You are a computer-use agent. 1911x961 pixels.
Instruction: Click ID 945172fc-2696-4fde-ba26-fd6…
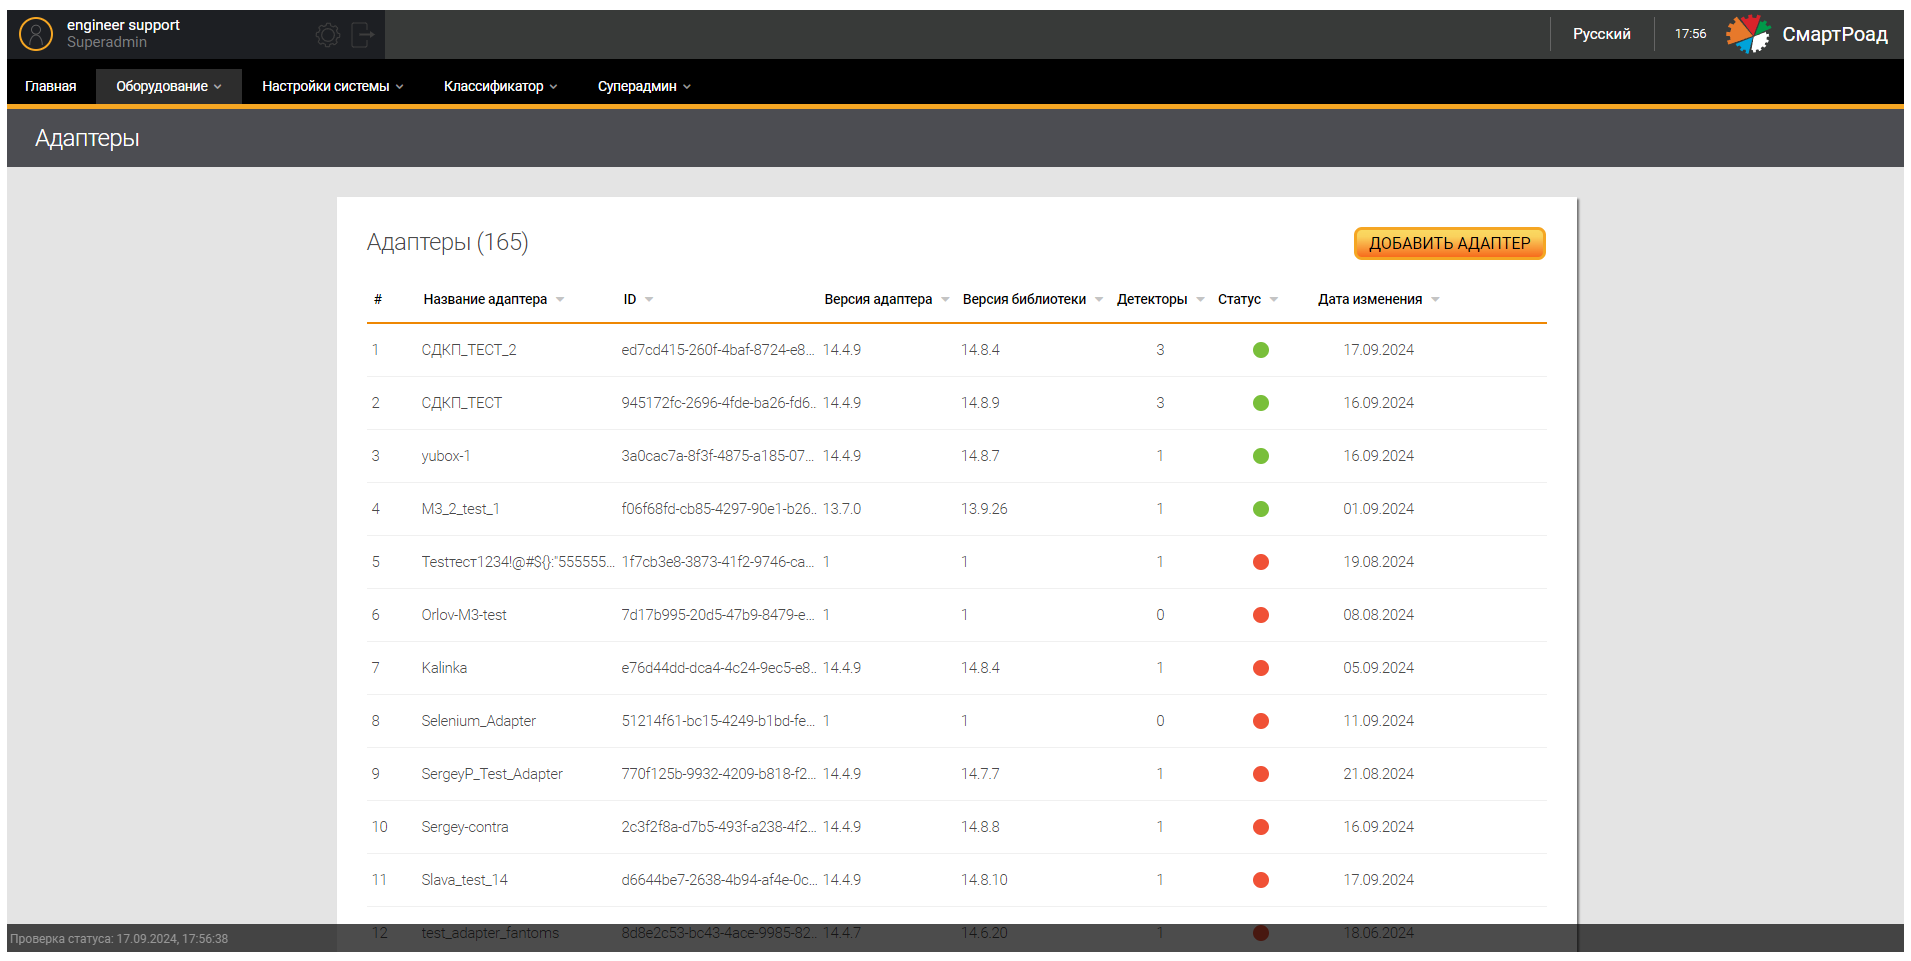pyautogui.click(x=718, y=403)
